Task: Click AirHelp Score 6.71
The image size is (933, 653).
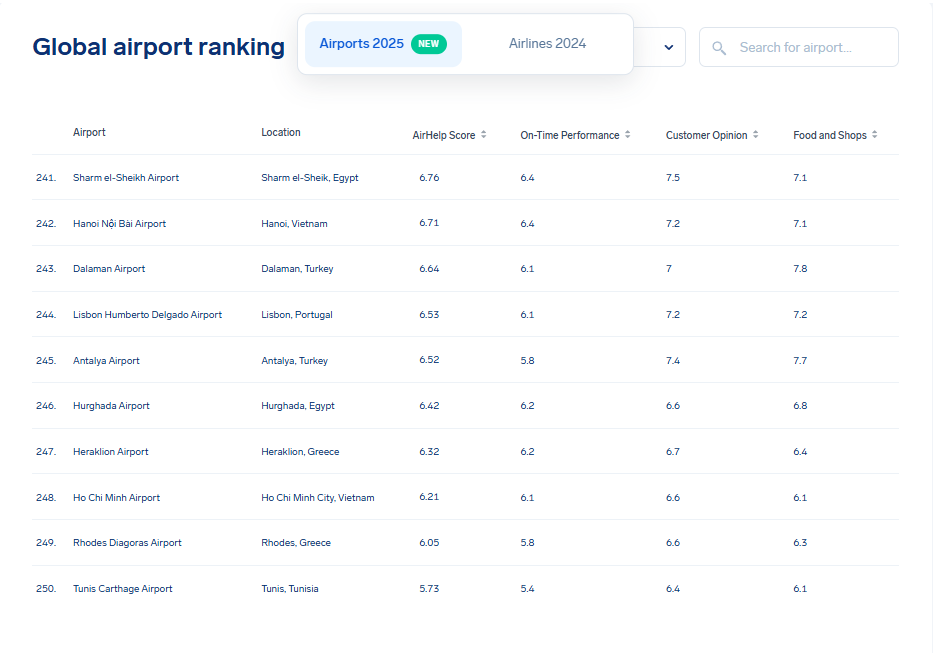Action: (429, 223)
